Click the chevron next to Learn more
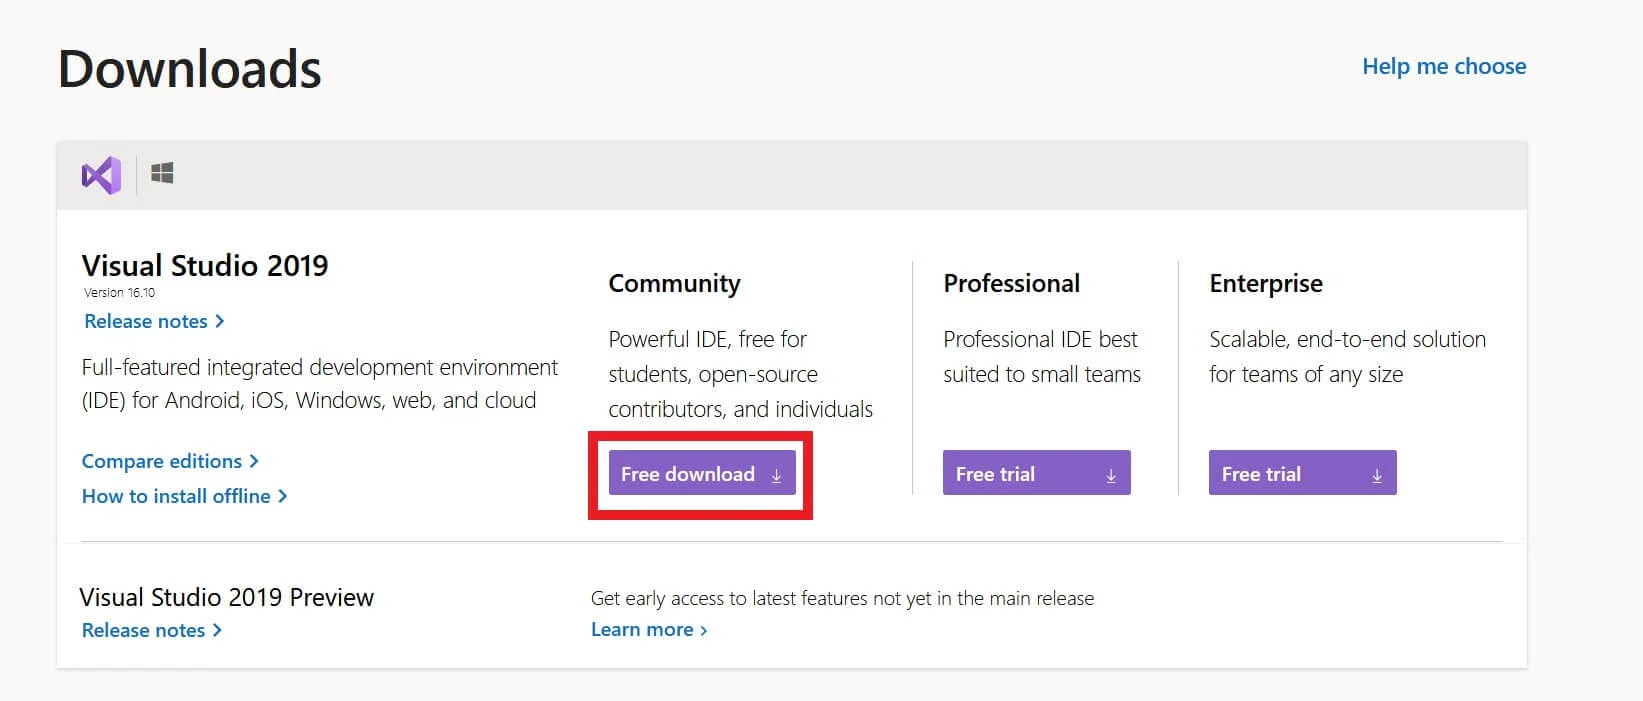1643x701 pixels. 704,630
